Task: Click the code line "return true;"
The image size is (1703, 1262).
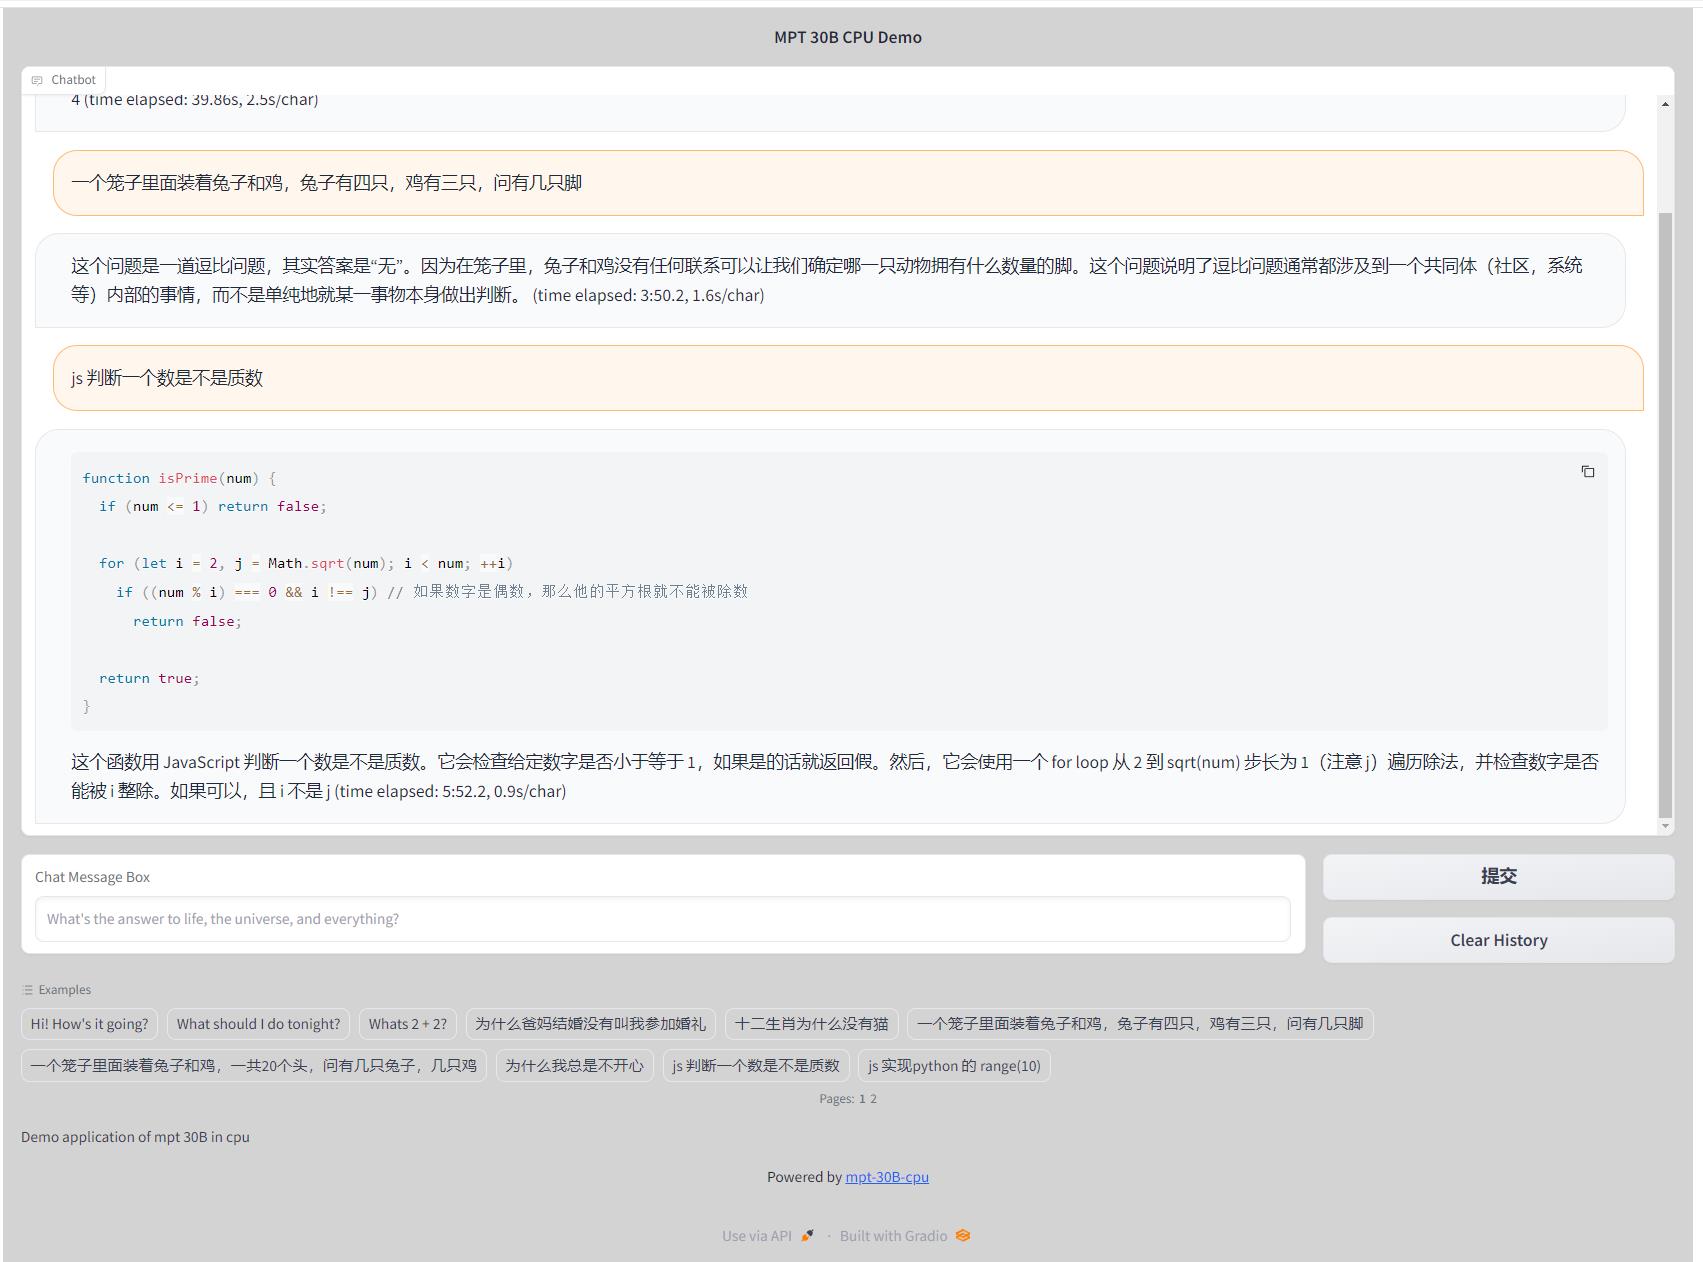Action: coord(149,678)
